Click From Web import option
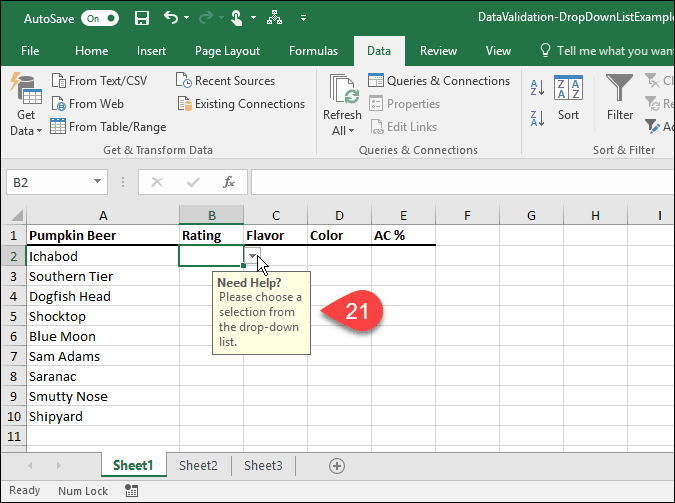The height and width of the screenshot is (503, 675). (88, 104)
